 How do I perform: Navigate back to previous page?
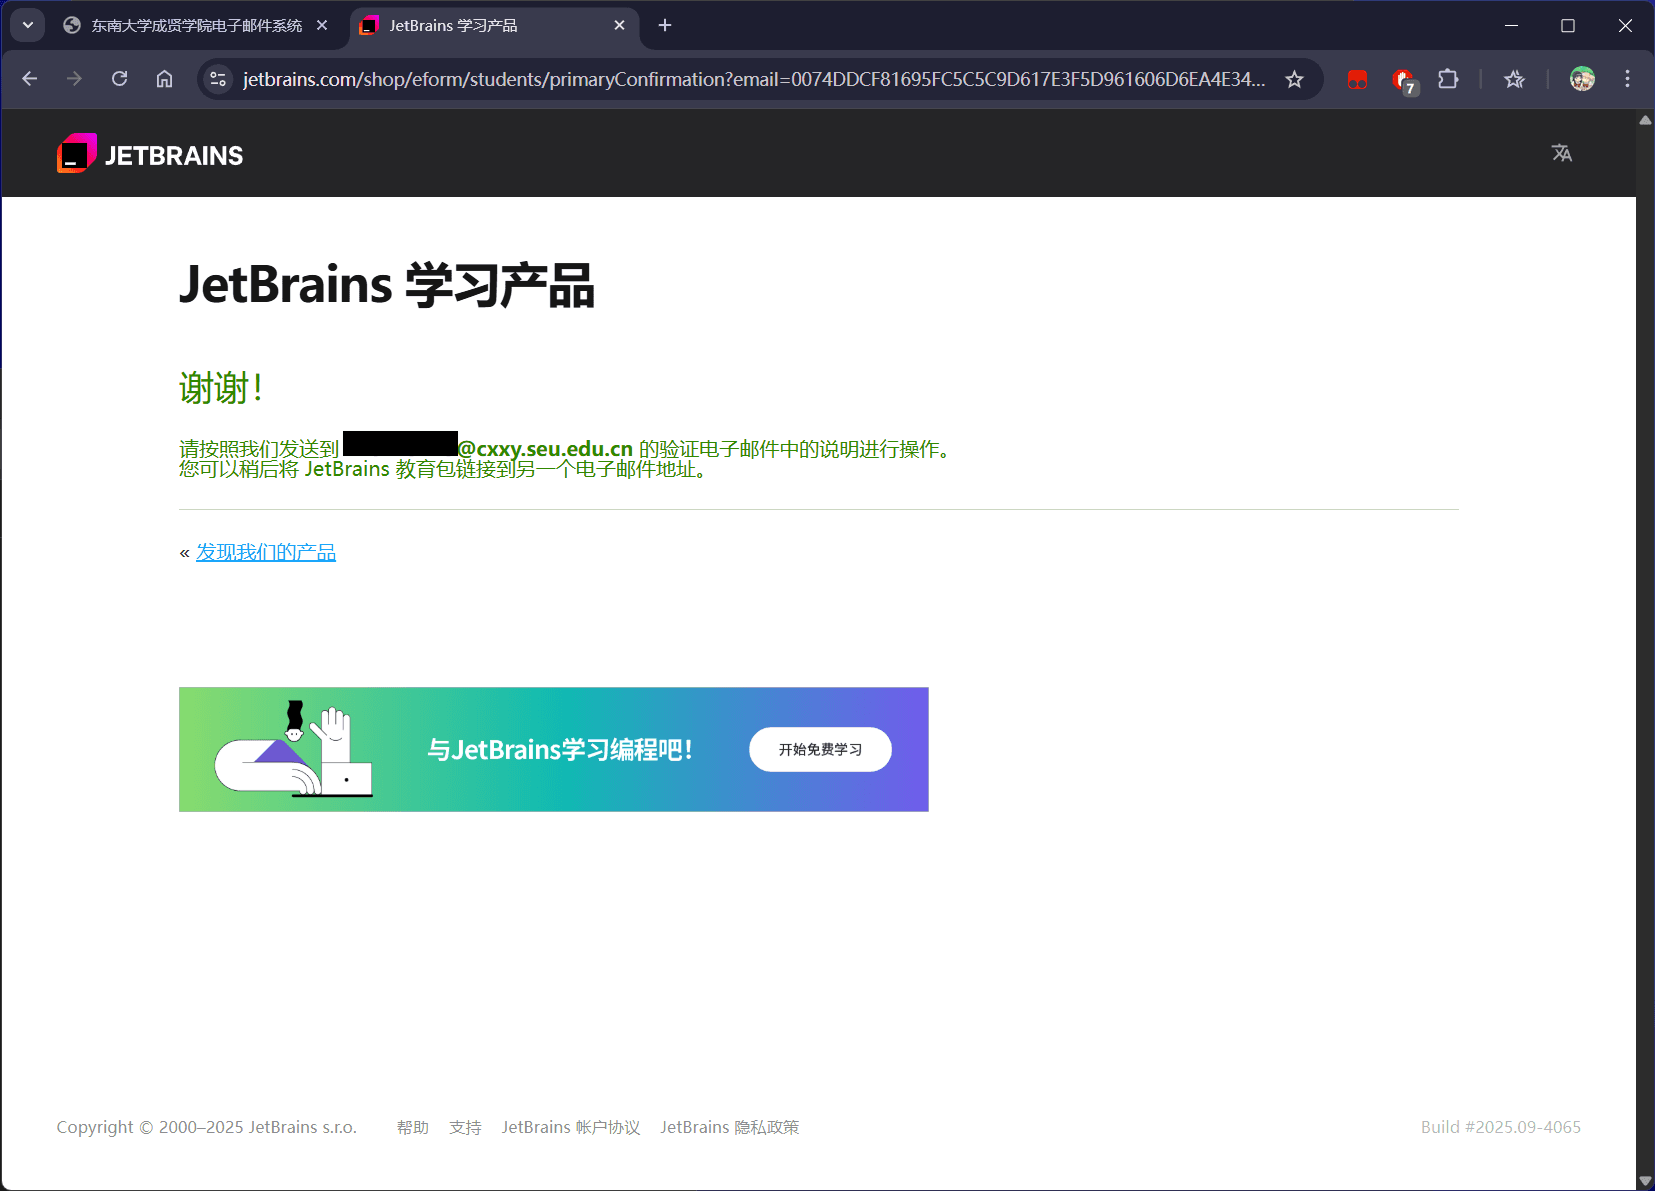coord(30,79)
